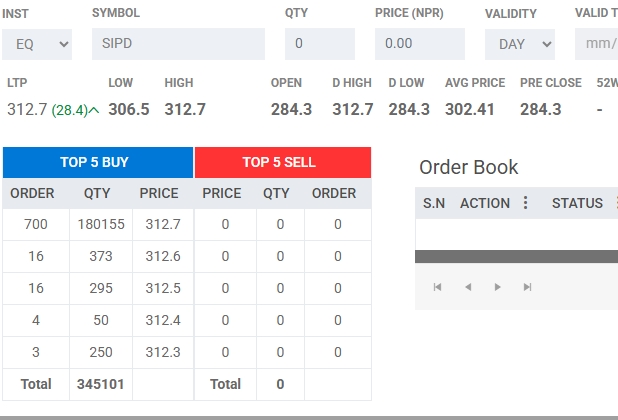
Task: Open the VALIDITY dropdown showing DAY
Action: click(519, 44)
